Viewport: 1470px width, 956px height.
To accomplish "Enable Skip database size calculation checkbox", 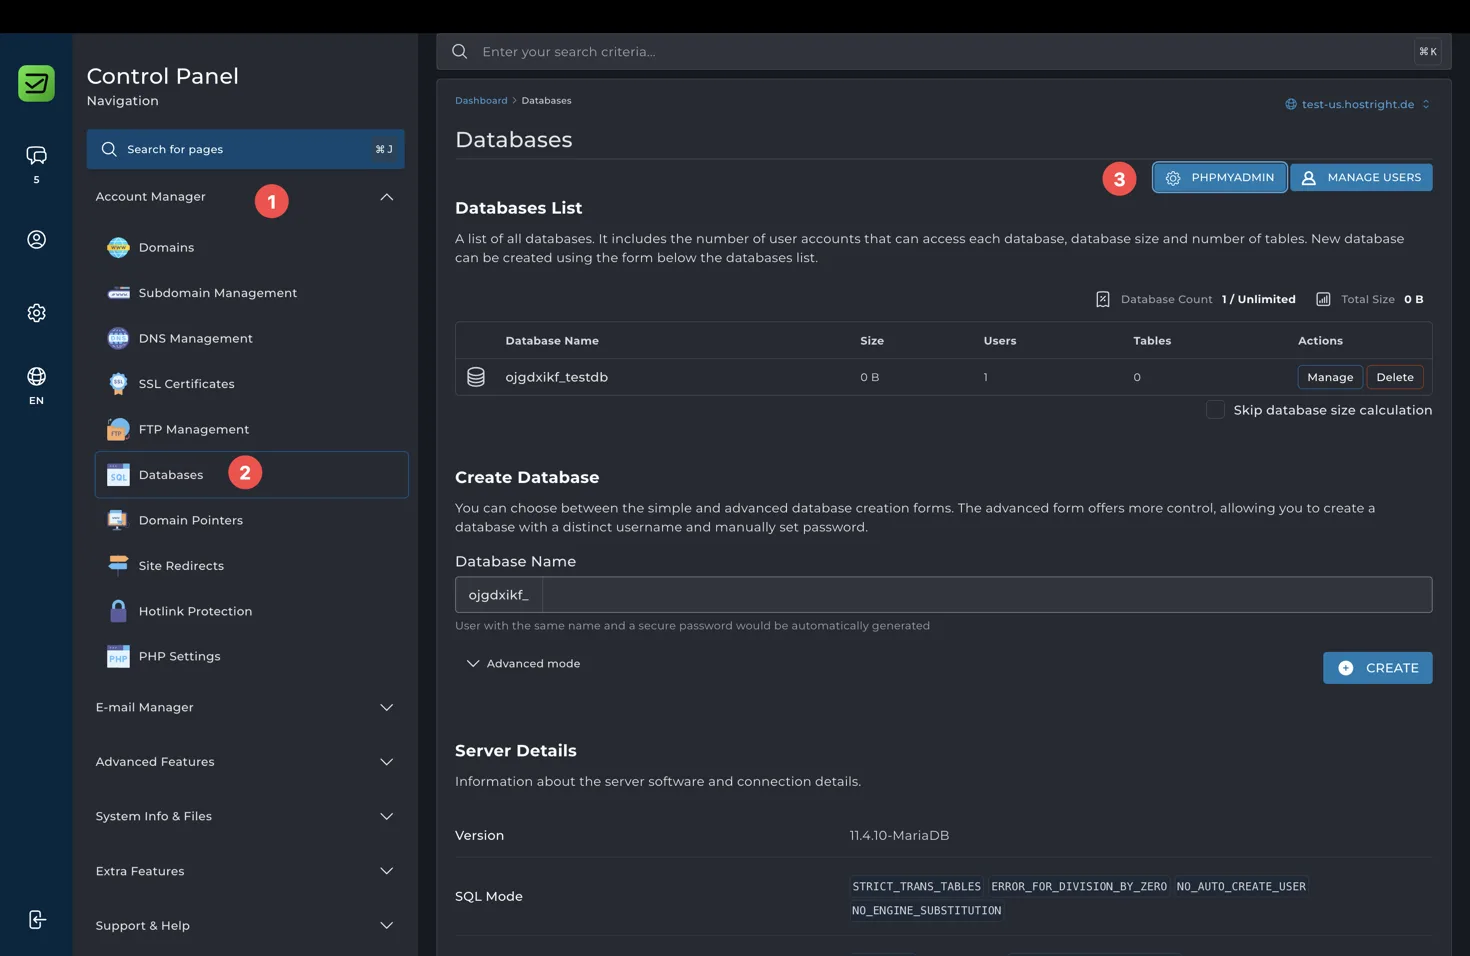I will point(1215,410).
